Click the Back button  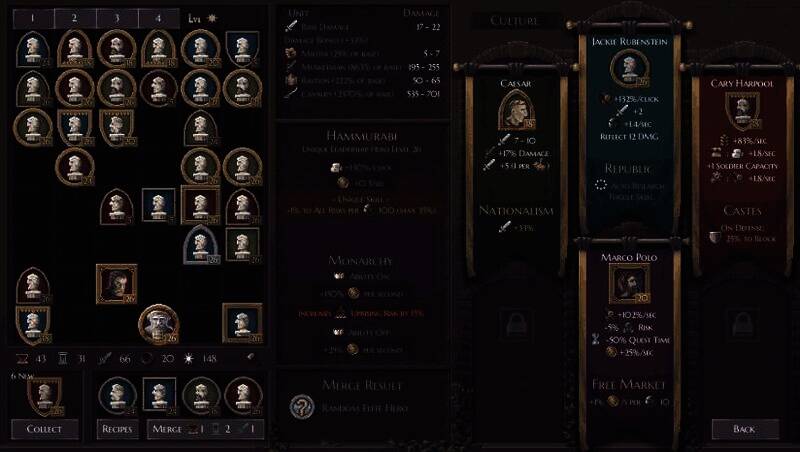click(x=744, y=429)
